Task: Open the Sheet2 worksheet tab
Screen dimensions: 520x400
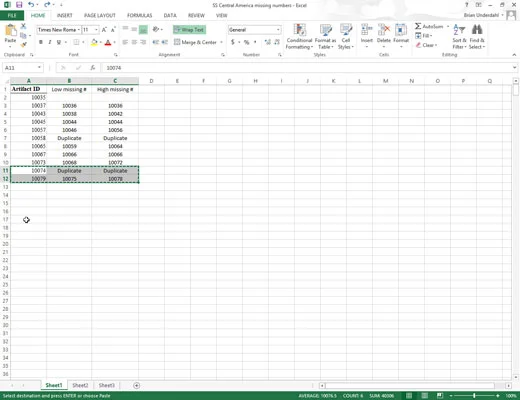Action: [80, 385]
